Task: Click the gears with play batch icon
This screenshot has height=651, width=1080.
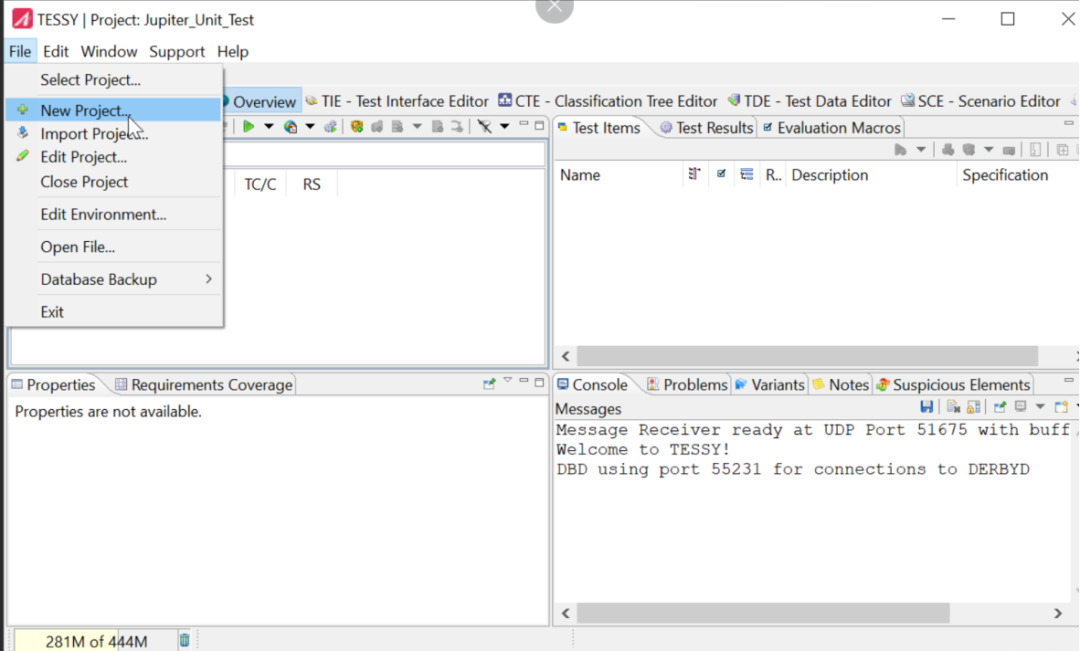Action: 331,126
